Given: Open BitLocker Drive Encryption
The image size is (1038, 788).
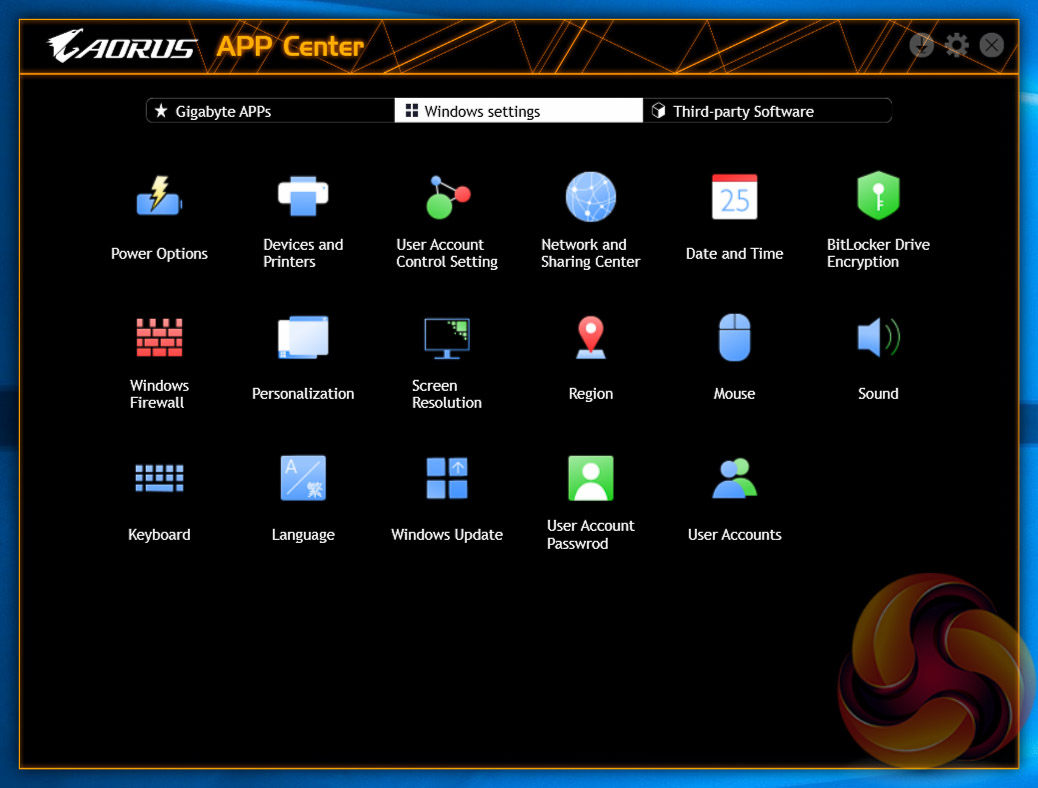Looking at the screenshot, I should (x=878, y=197).
